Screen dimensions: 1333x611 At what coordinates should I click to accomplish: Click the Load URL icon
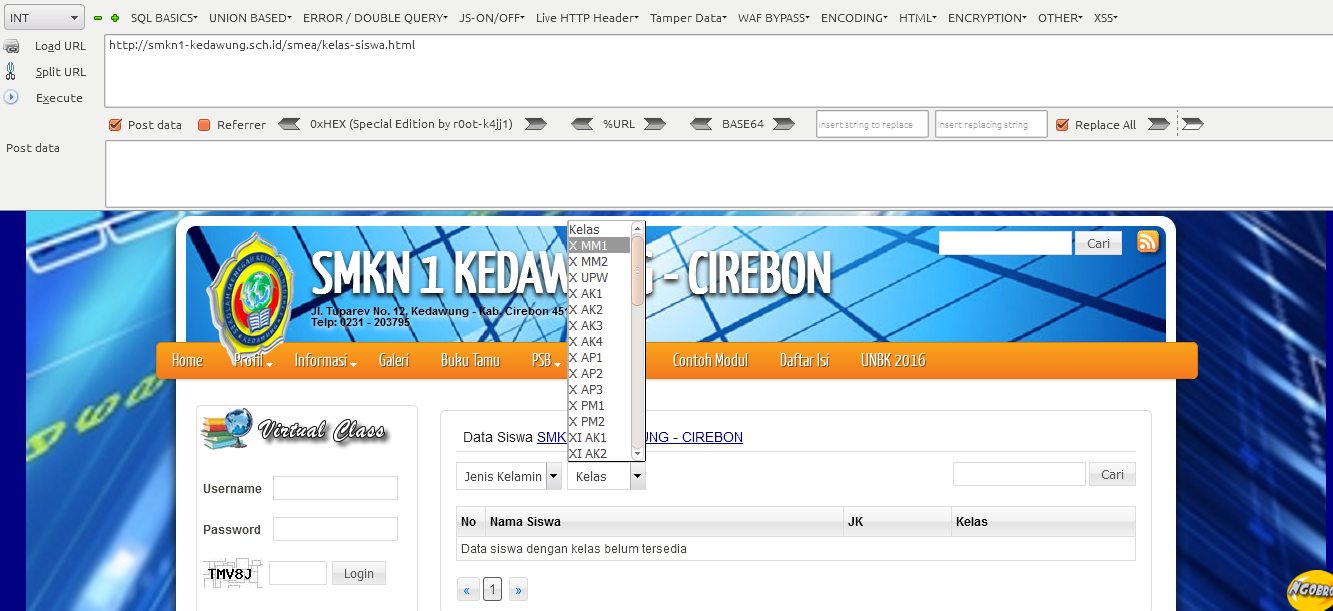point(12,46)
